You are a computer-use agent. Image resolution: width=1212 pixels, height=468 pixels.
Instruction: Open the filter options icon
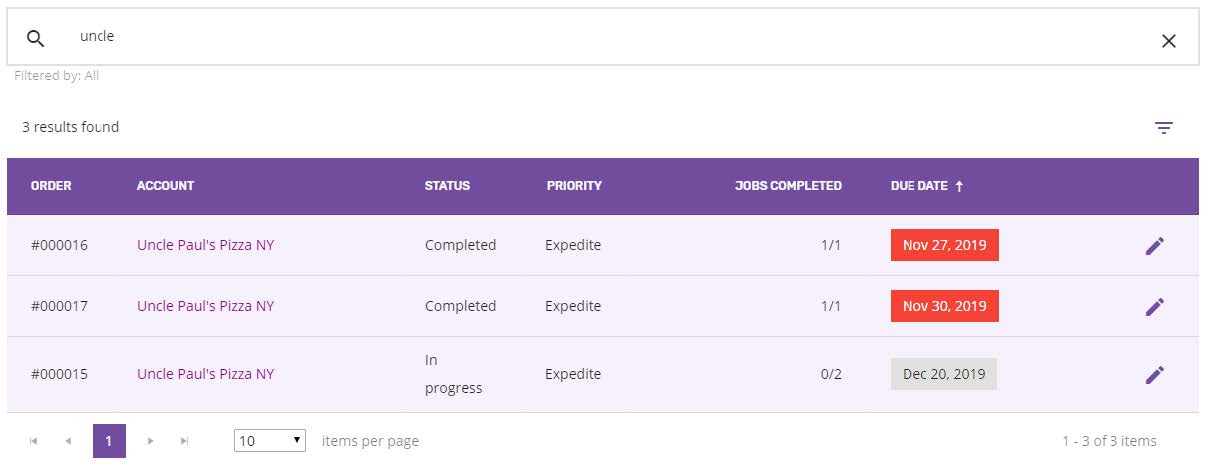[1163, 128]
